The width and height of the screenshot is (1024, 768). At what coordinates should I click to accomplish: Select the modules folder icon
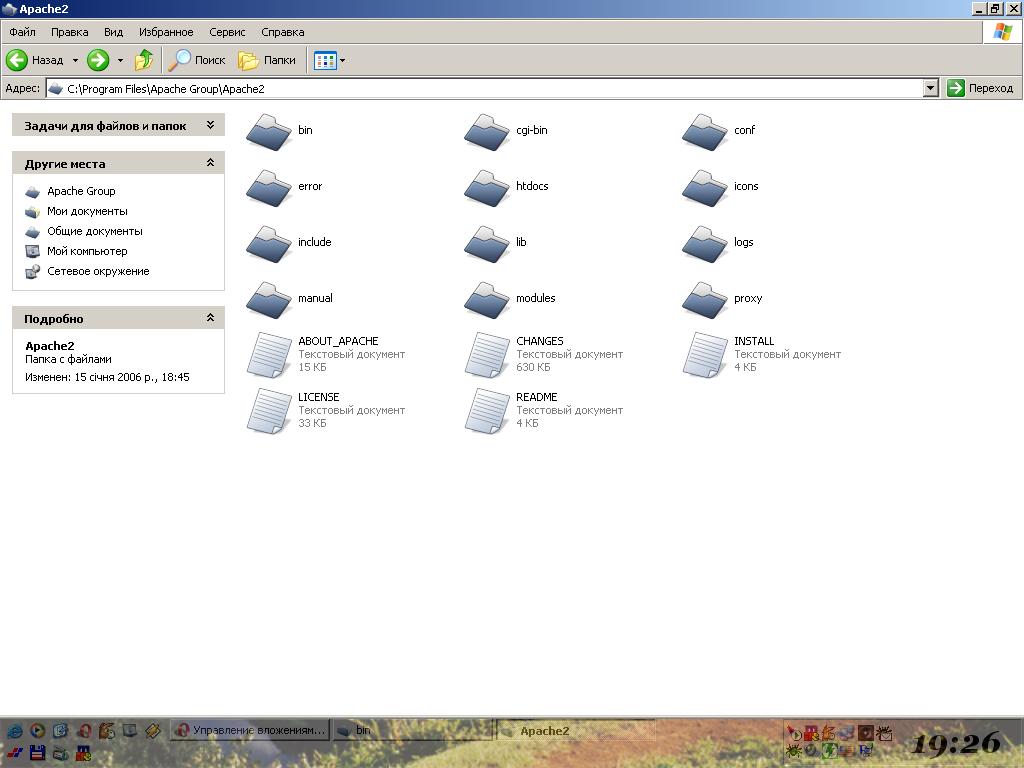(487, 300)
